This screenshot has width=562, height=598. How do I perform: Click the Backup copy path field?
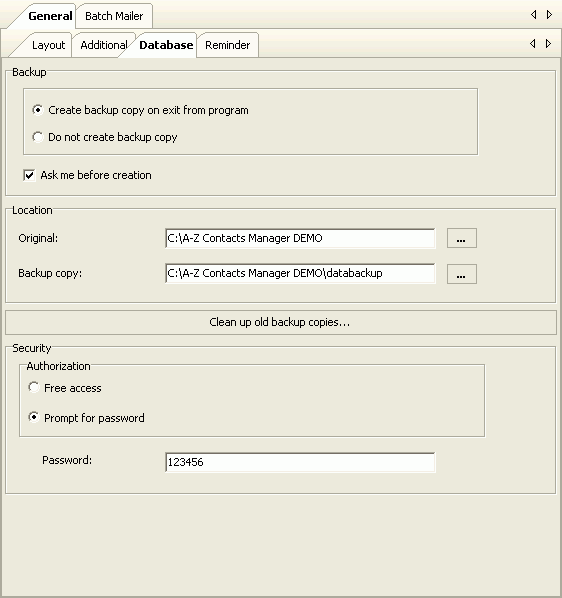coord(300,273)
